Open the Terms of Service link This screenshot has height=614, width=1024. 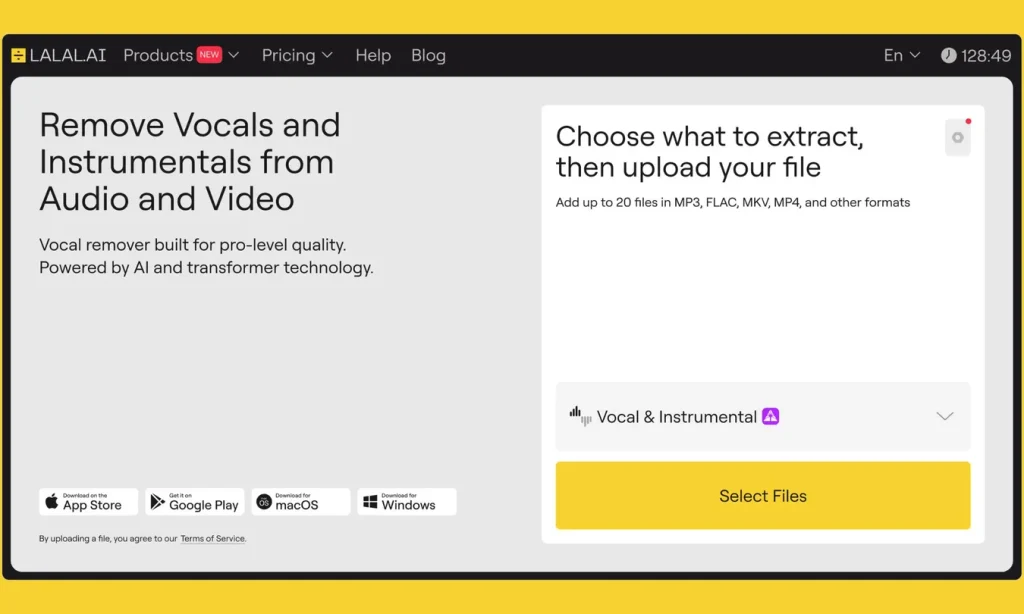click(213, 539)
